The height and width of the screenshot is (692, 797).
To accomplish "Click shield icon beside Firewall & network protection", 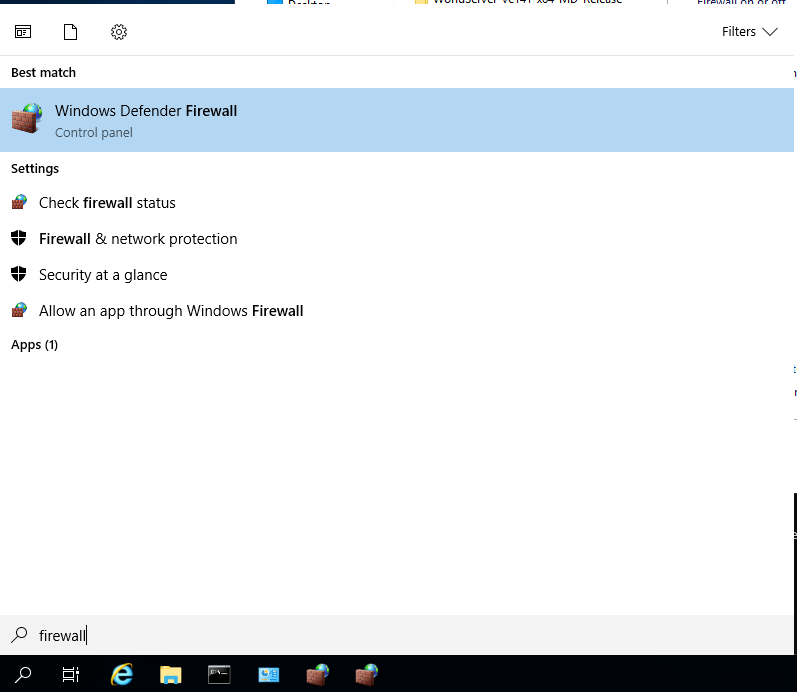I will [19, 238].
